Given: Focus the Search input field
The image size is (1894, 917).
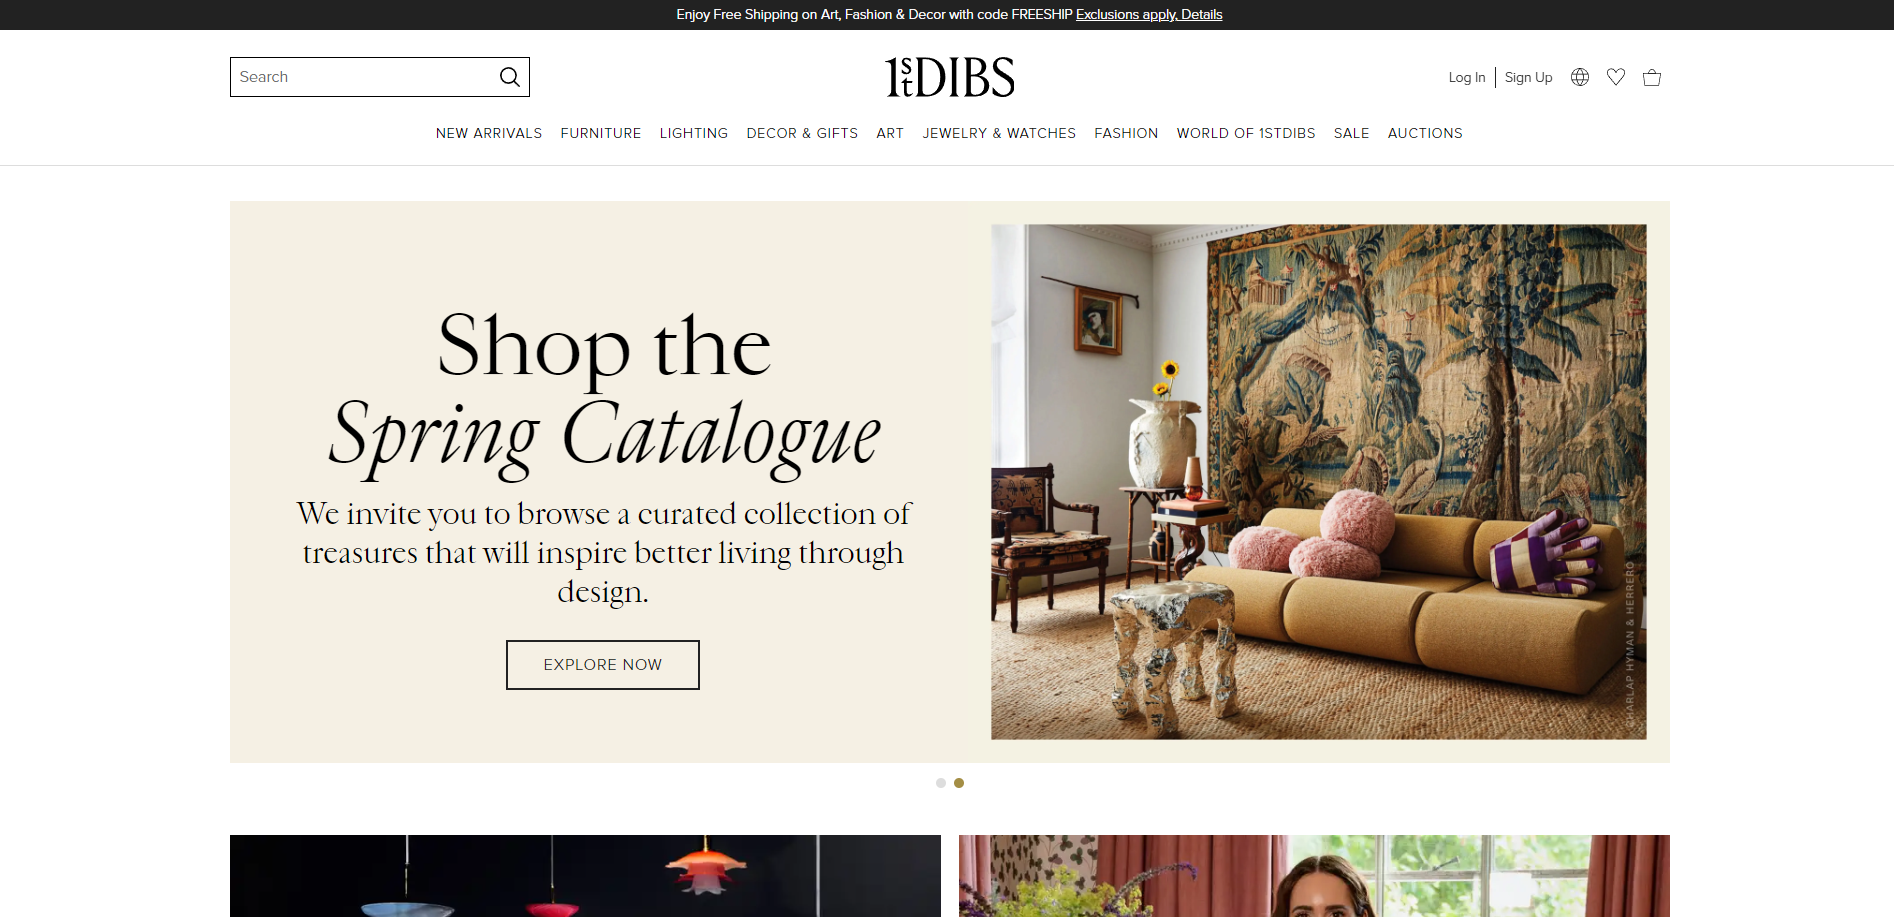Looking at the screenshot, I should coord(365,77).
